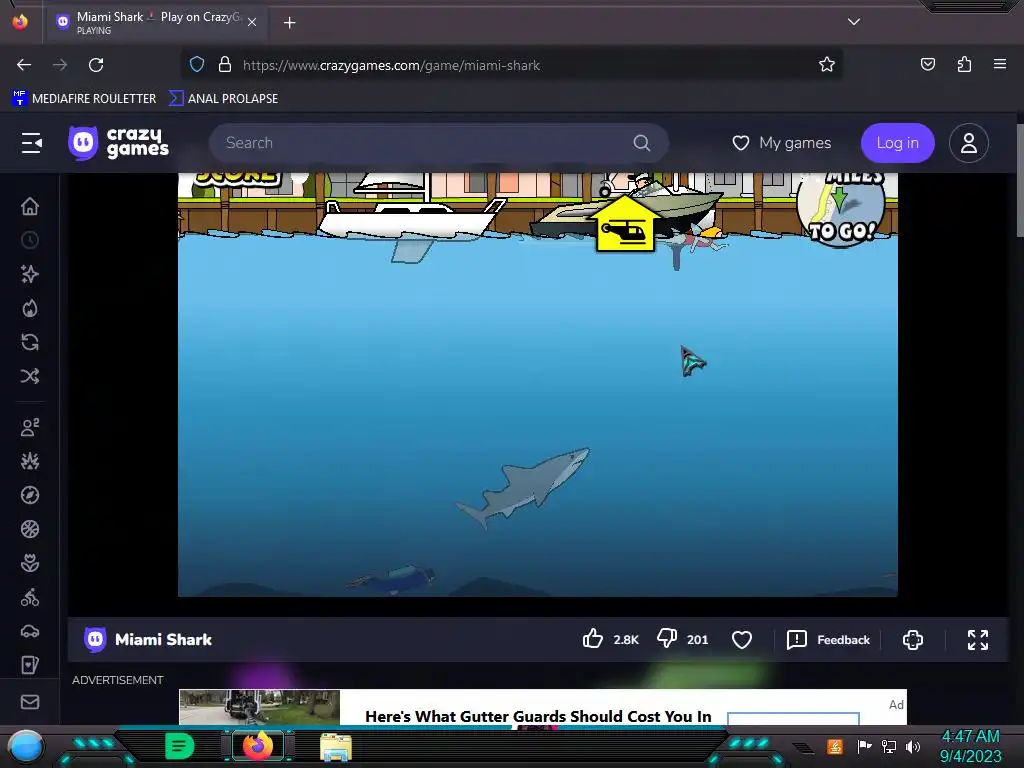1024x768 pixels.
Task: Click the Miami Shark game title
Action: 163,639
